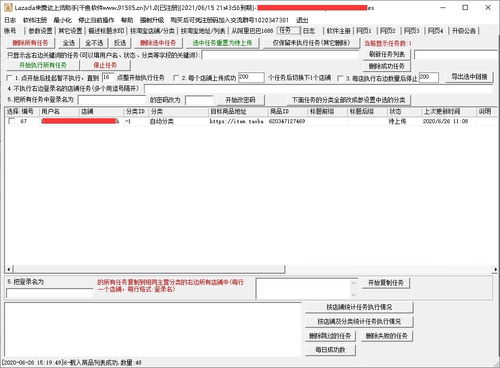This screenshot has width=500, height=368.
Task: Click the task list horizontal scrollbar right arrow
Action: [495, 269]
